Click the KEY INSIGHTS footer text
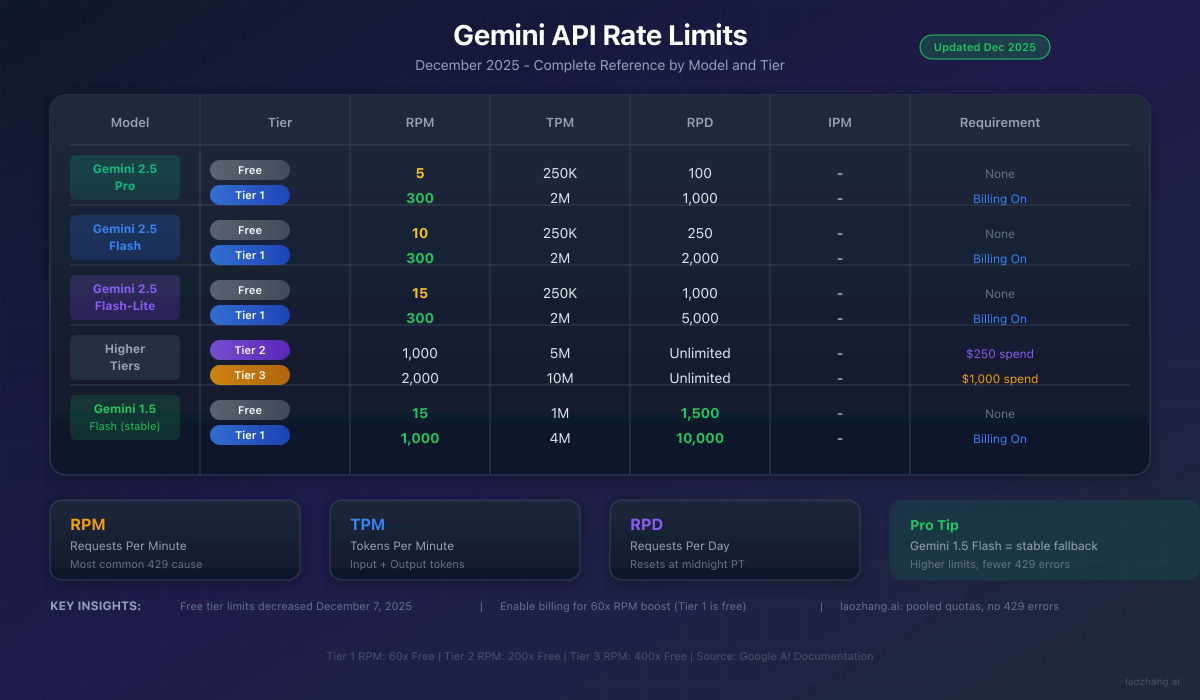The image size is (1200, 700). pyautogui.click(x=95, y=606)
